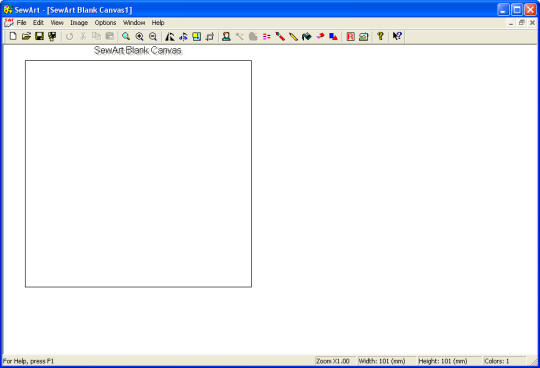Select the red paintbrush tool
540x368 pixels.
280,36
